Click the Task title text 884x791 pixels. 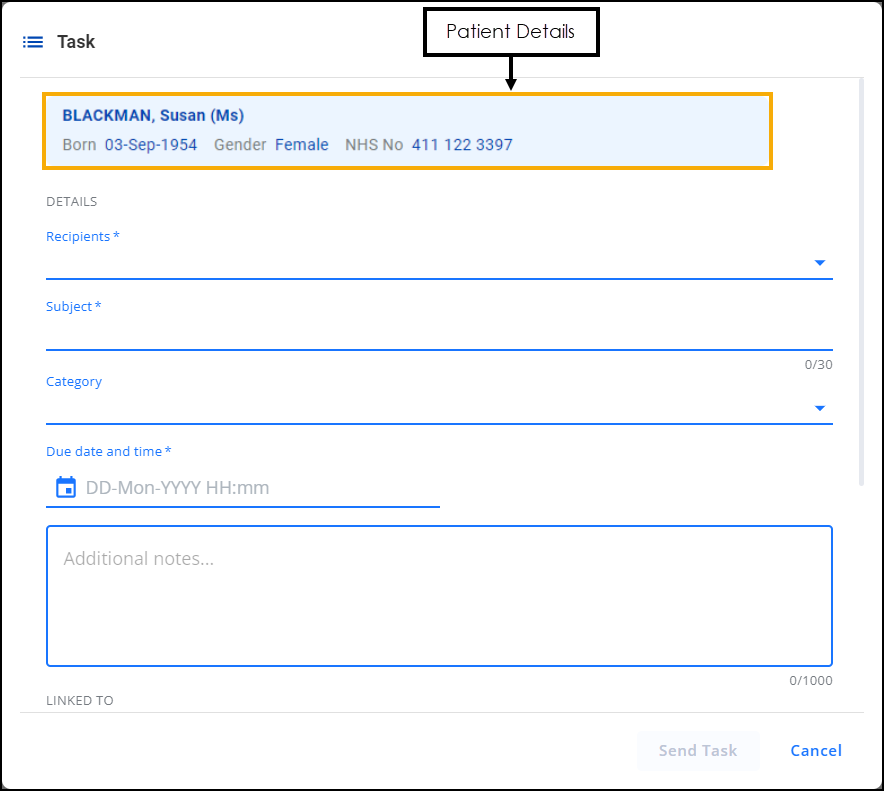76,42
